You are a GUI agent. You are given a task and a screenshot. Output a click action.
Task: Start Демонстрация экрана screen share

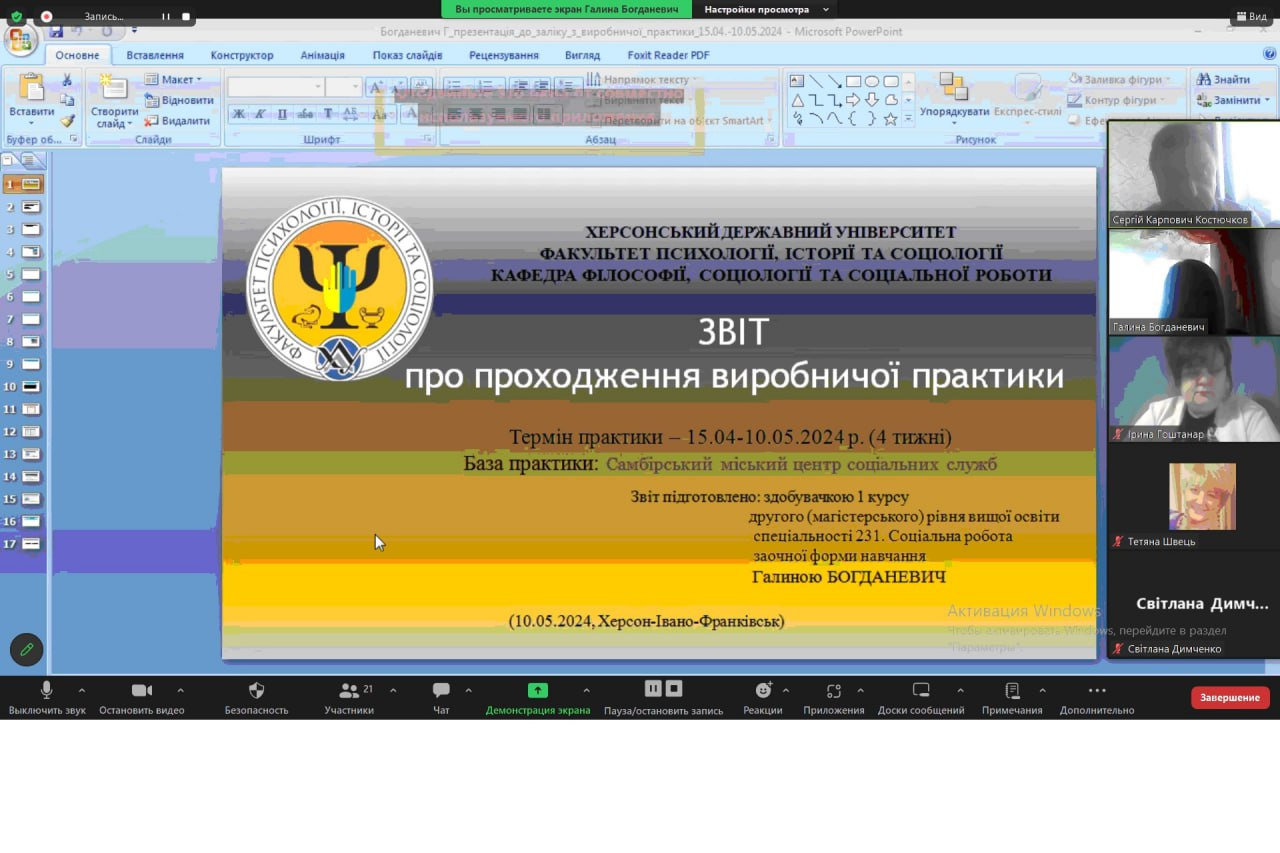tap(538, 698)
